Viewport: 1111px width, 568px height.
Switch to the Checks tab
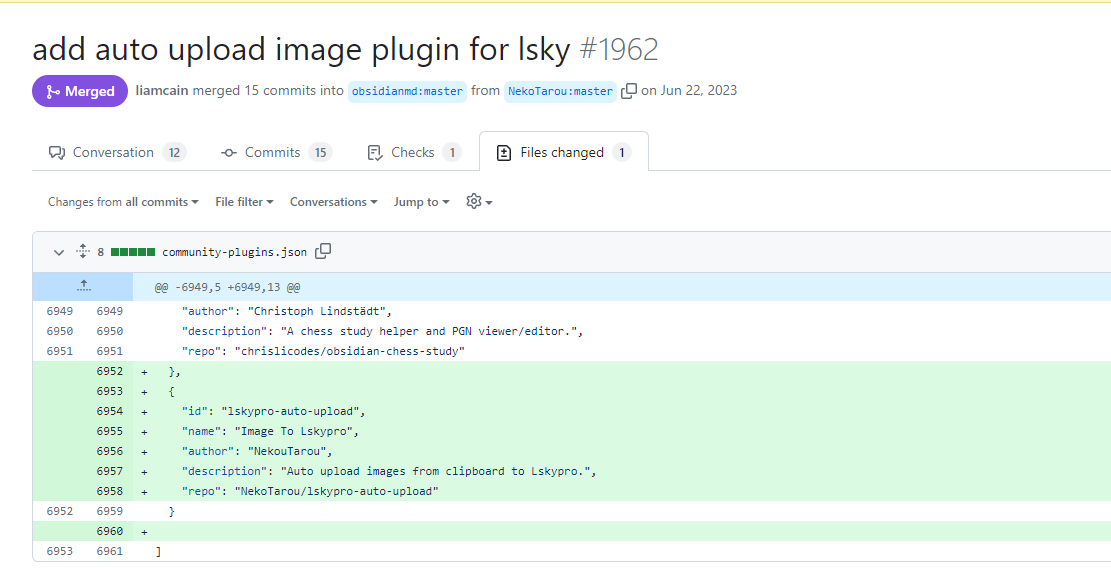click(x=414, y=152)
